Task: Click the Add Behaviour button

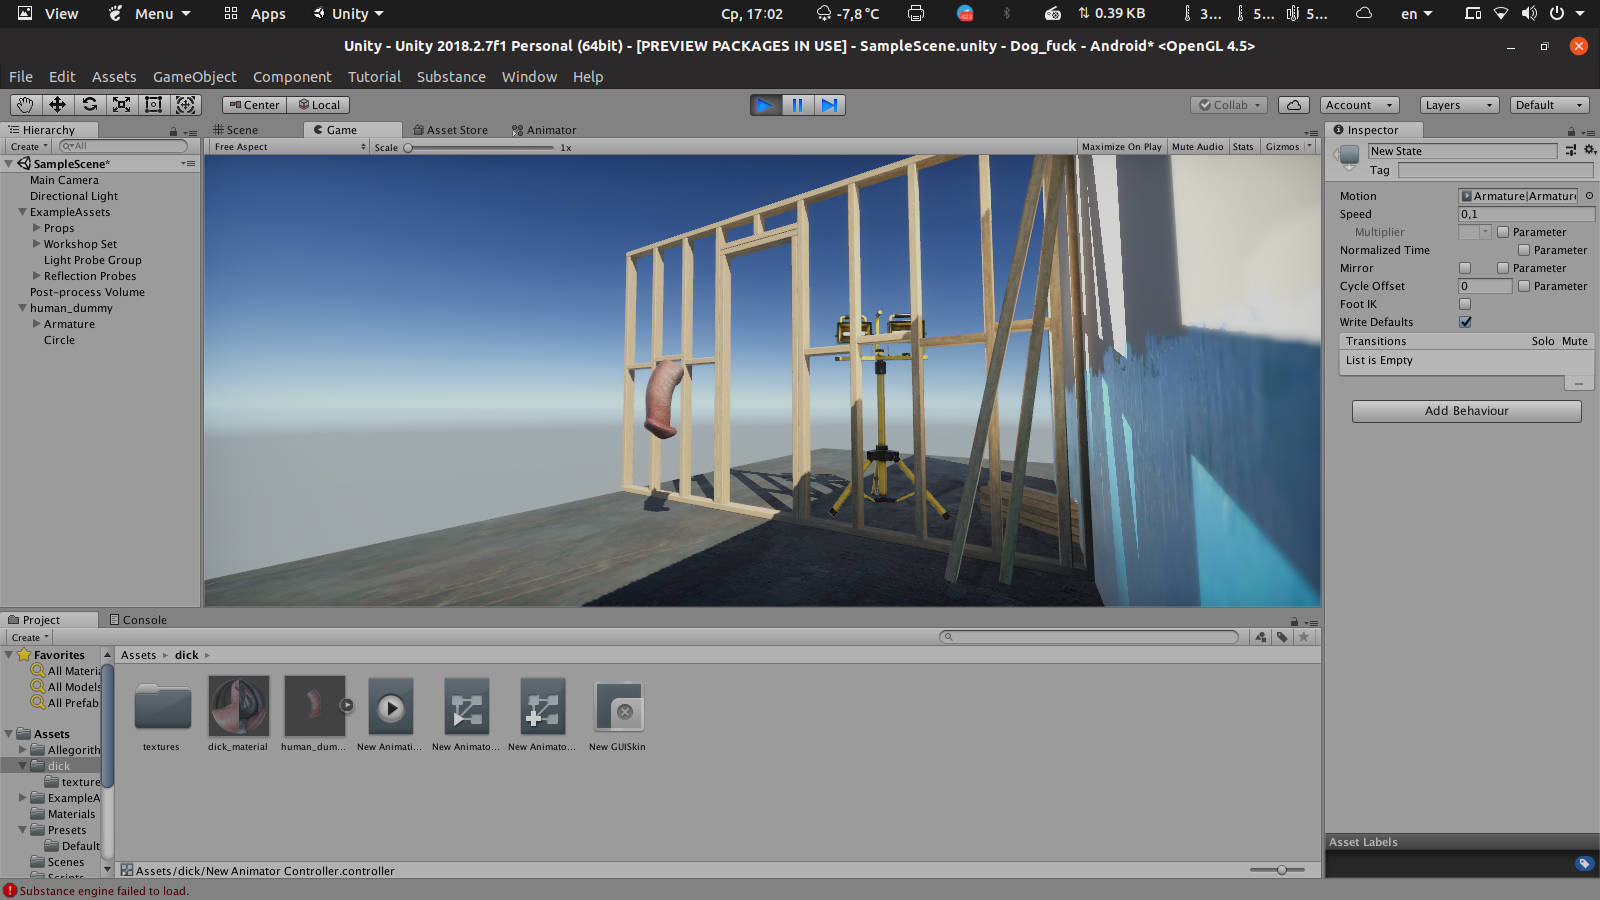Action: [1466, 411]
